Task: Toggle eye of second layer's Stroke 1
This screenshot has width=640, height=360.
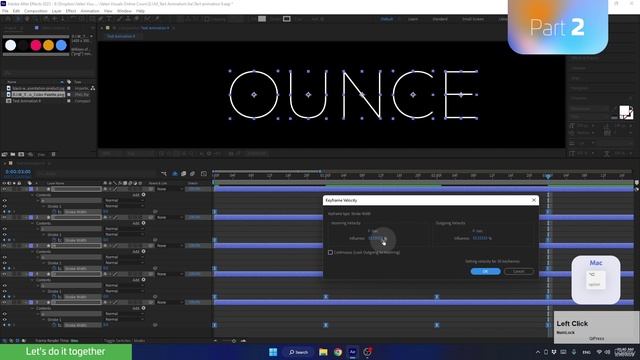Action: coord(4,235)
